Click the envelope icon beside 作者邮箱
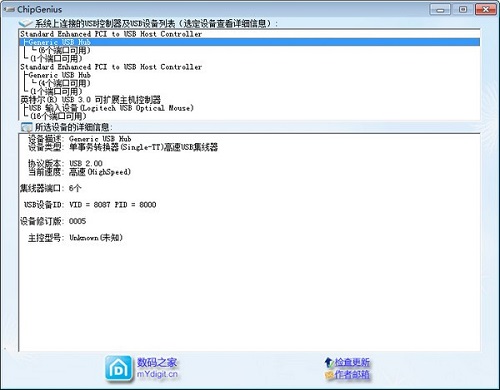This screenshot has height=390, width=500. (329, 375)
